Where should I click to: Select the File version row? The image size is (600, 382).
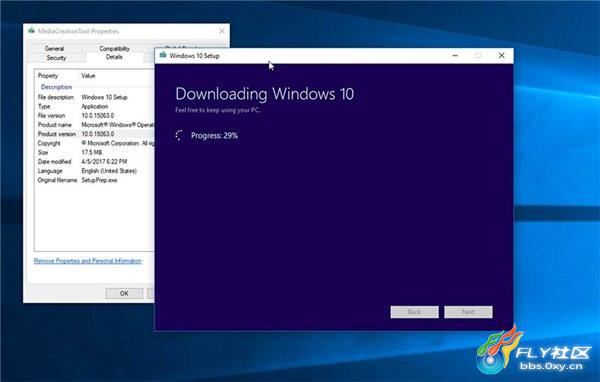pos(95,116)
